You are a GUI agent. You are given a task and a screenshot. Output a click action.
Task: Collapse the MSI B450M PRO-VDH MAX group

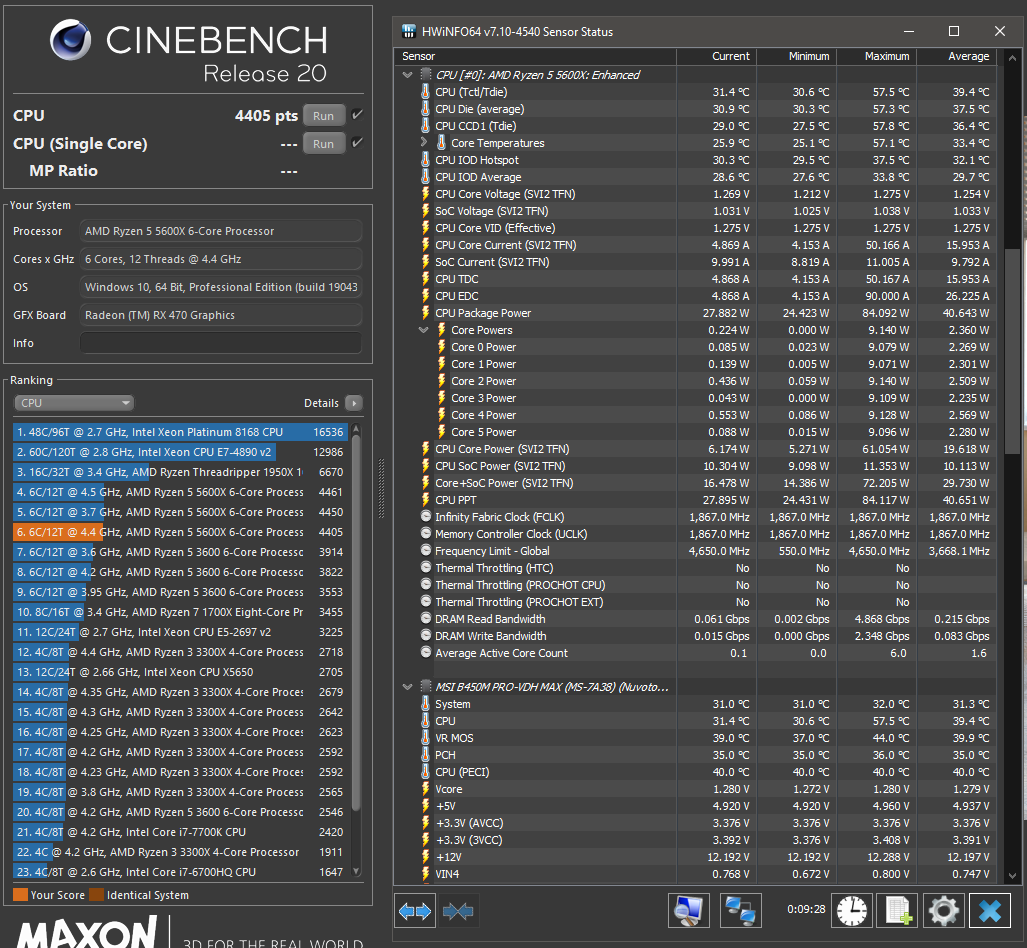(x=407, y=687)
